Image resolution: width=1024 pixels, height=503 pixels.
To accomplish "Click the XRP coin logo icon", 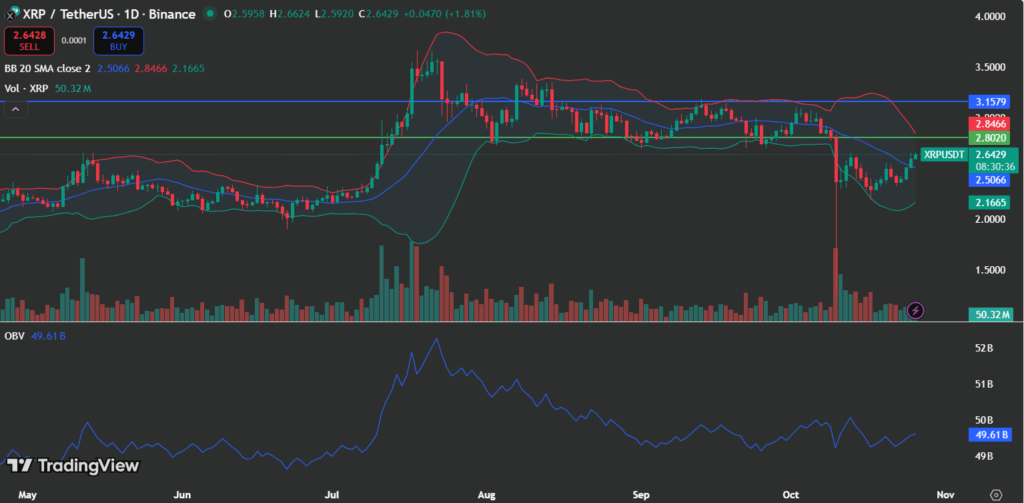I will point(11,14).
